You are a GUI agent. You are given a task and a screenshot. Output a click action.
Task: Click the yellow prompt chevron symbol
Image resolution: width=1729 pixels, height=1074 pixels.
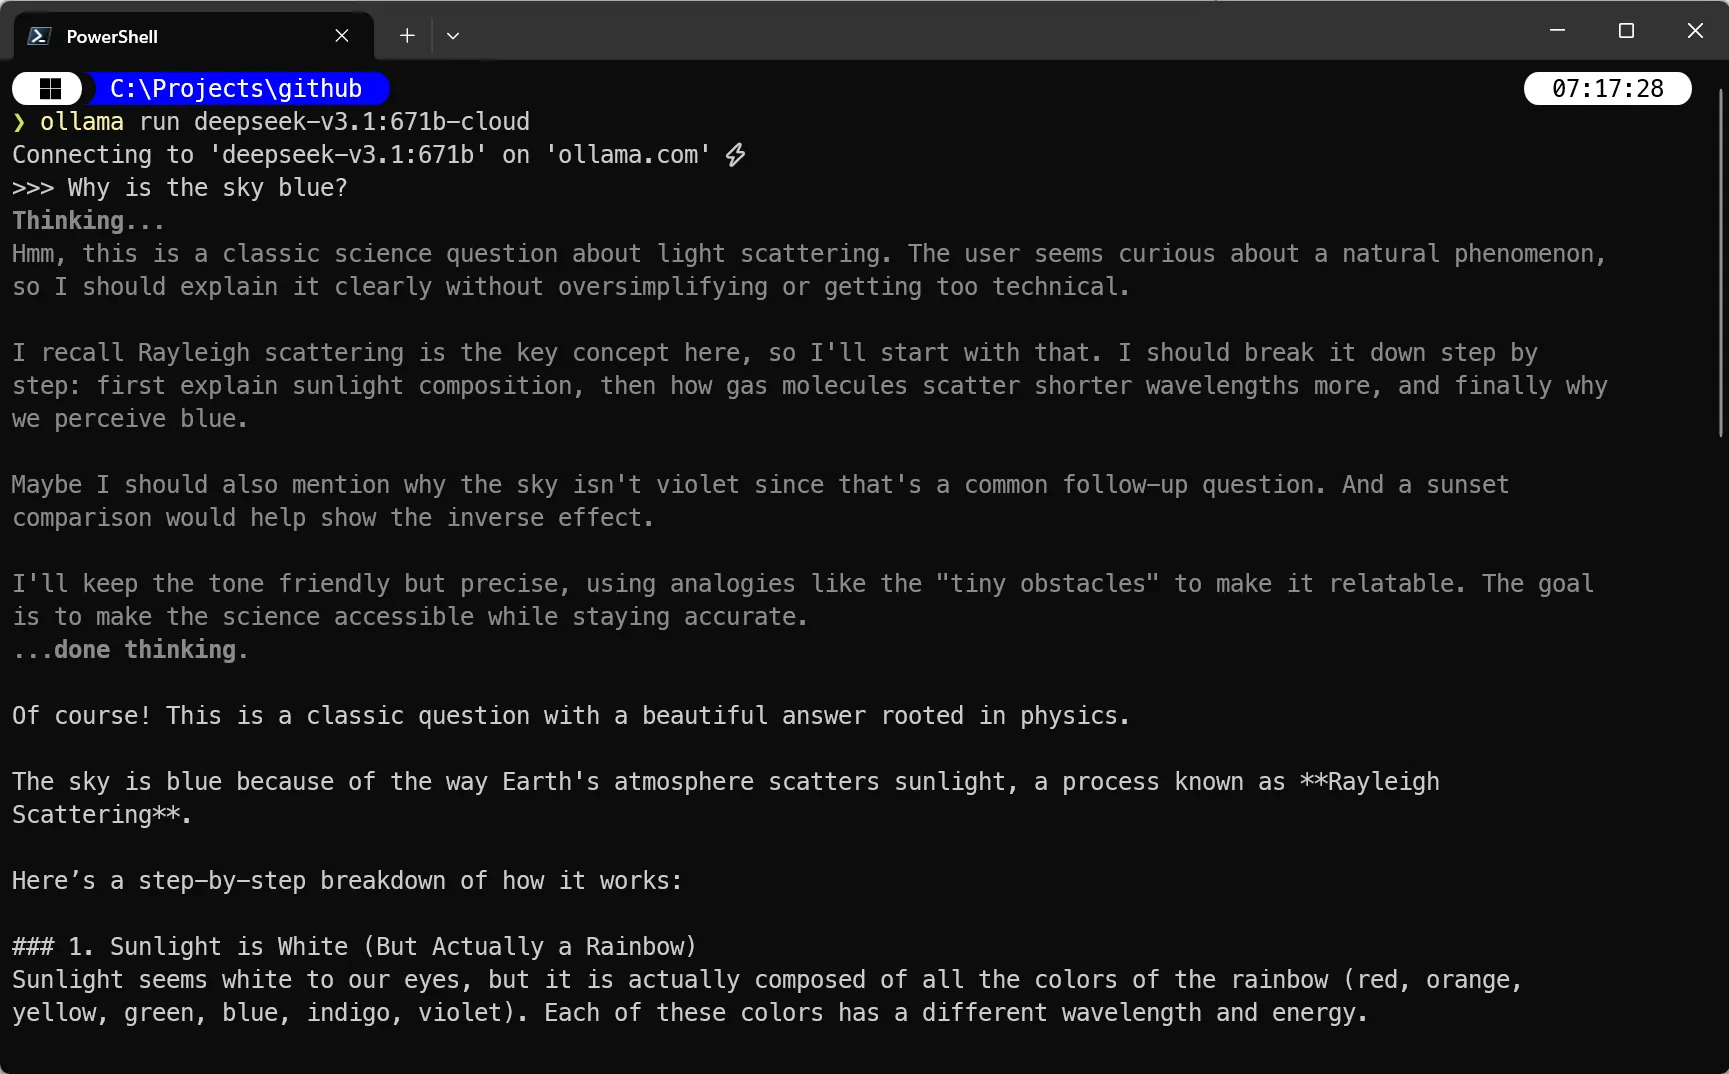pos(19,122)
